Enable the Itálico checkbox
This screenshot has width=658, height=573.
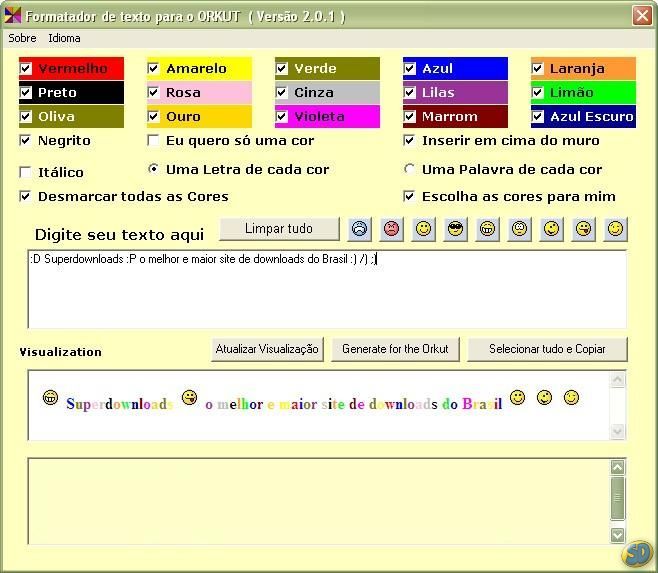pyautogui.click(x=26, y=172)
